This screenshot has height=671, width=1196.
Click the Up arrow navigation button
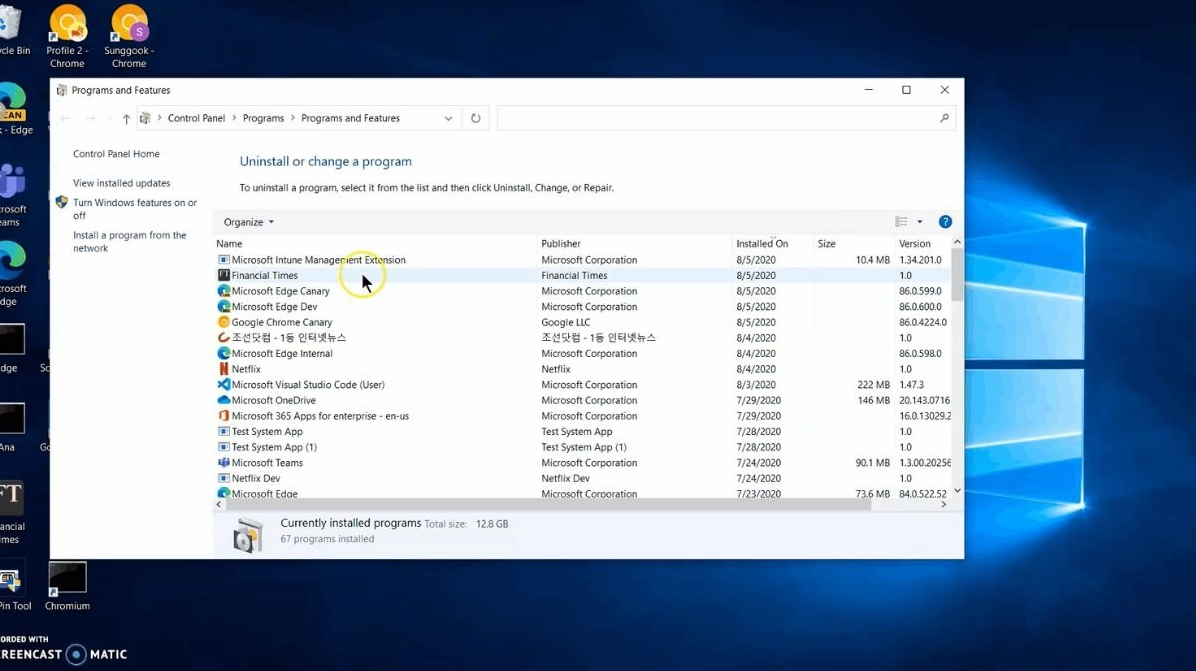126,119
